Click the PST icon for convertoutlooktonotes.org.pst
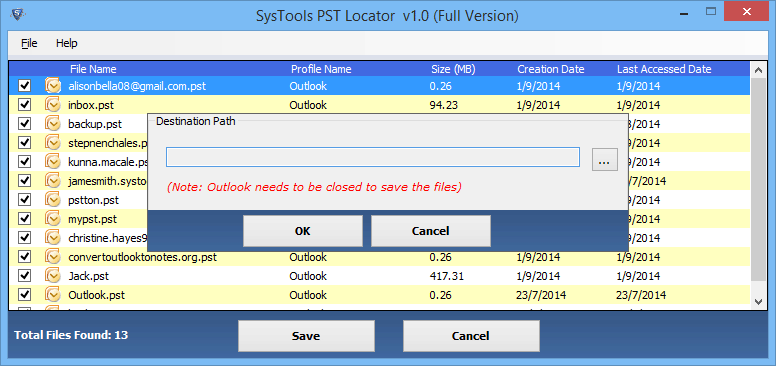 click(53, 257)
